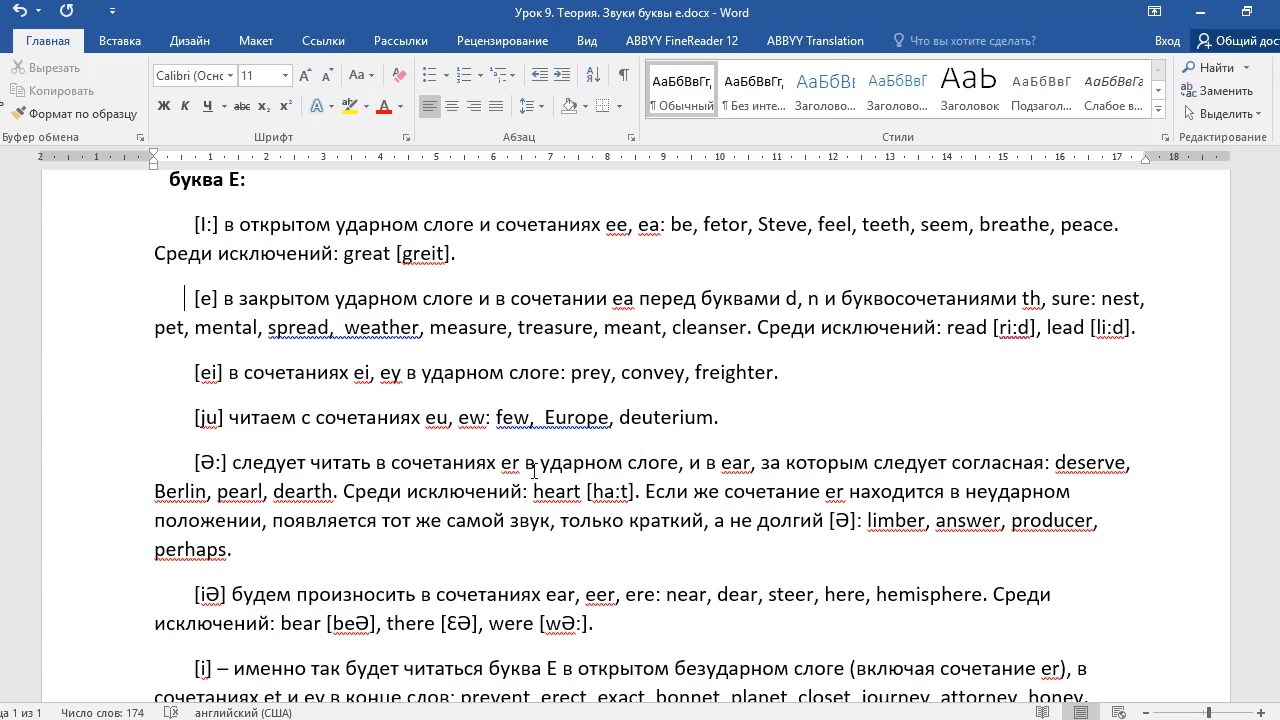Screen dimensions: 1280x720
Task: Toggle underline (Ч) formatting
Action: click(x=207, y=106)
